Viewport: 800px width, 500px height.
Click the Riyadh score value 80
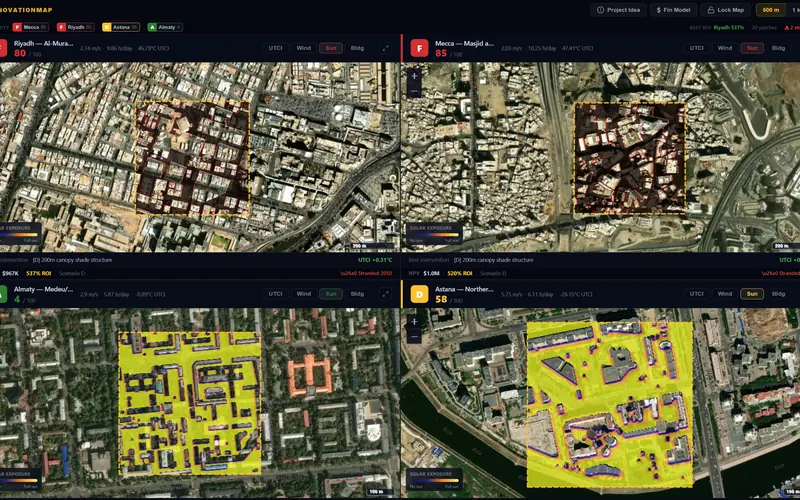coord(20,53)
